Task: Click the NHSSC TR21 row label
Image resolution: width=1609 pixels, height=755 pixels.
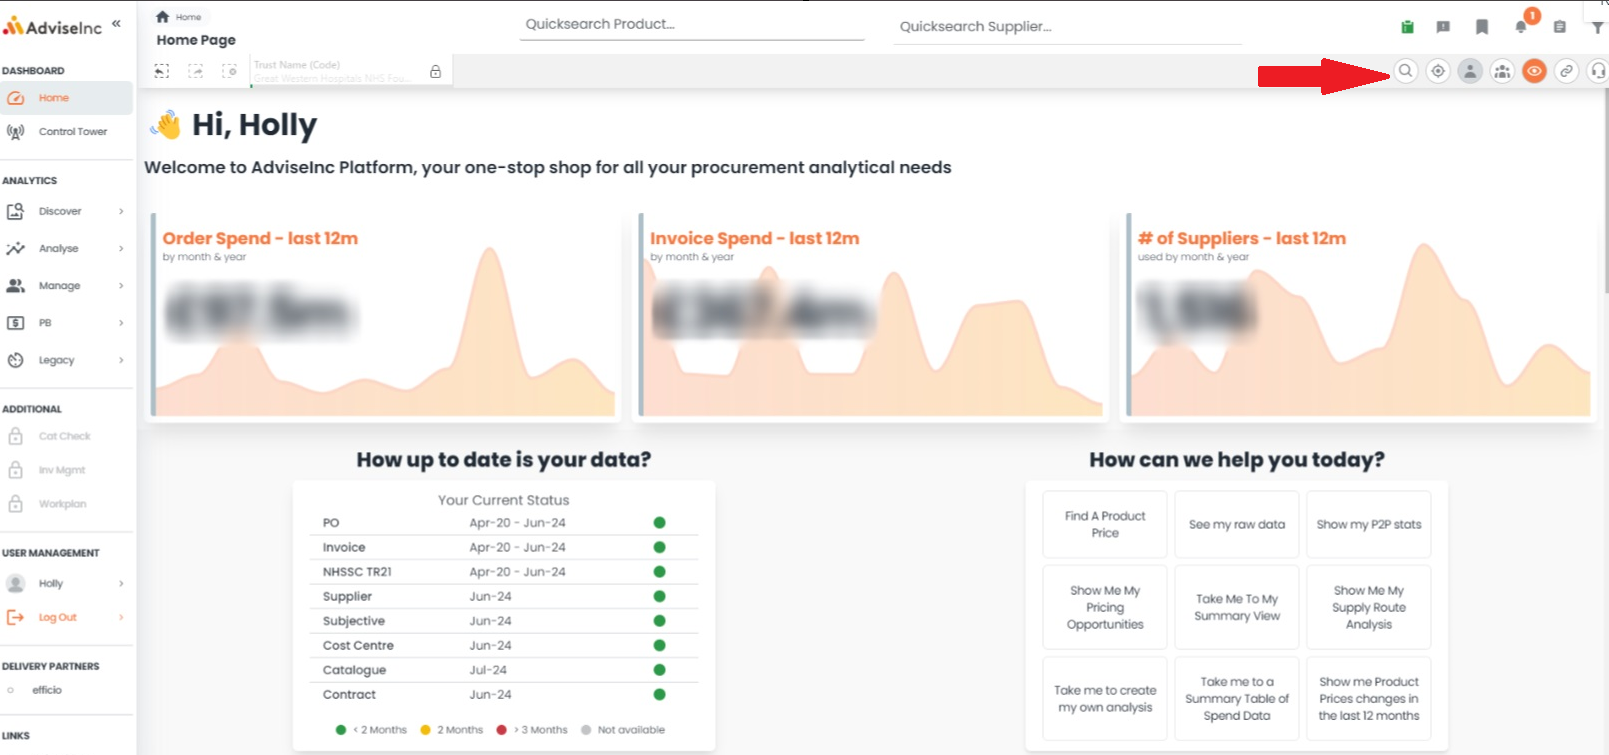Action: point(357,572)
